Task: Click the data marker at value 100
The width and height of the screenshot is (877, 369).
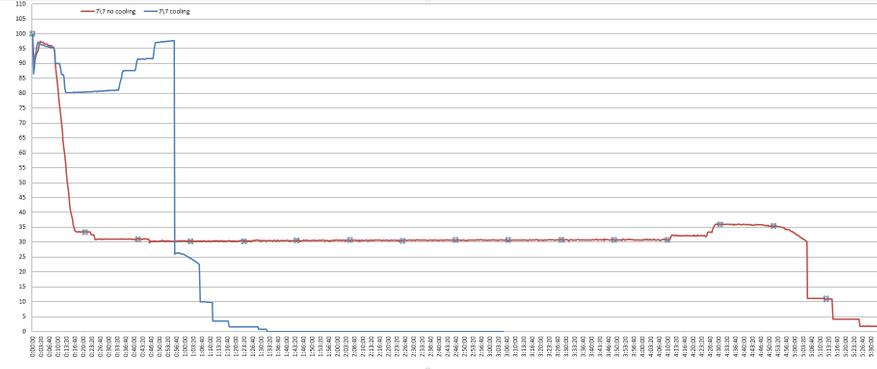Action: pyautogui.click(x=32, y=34)
